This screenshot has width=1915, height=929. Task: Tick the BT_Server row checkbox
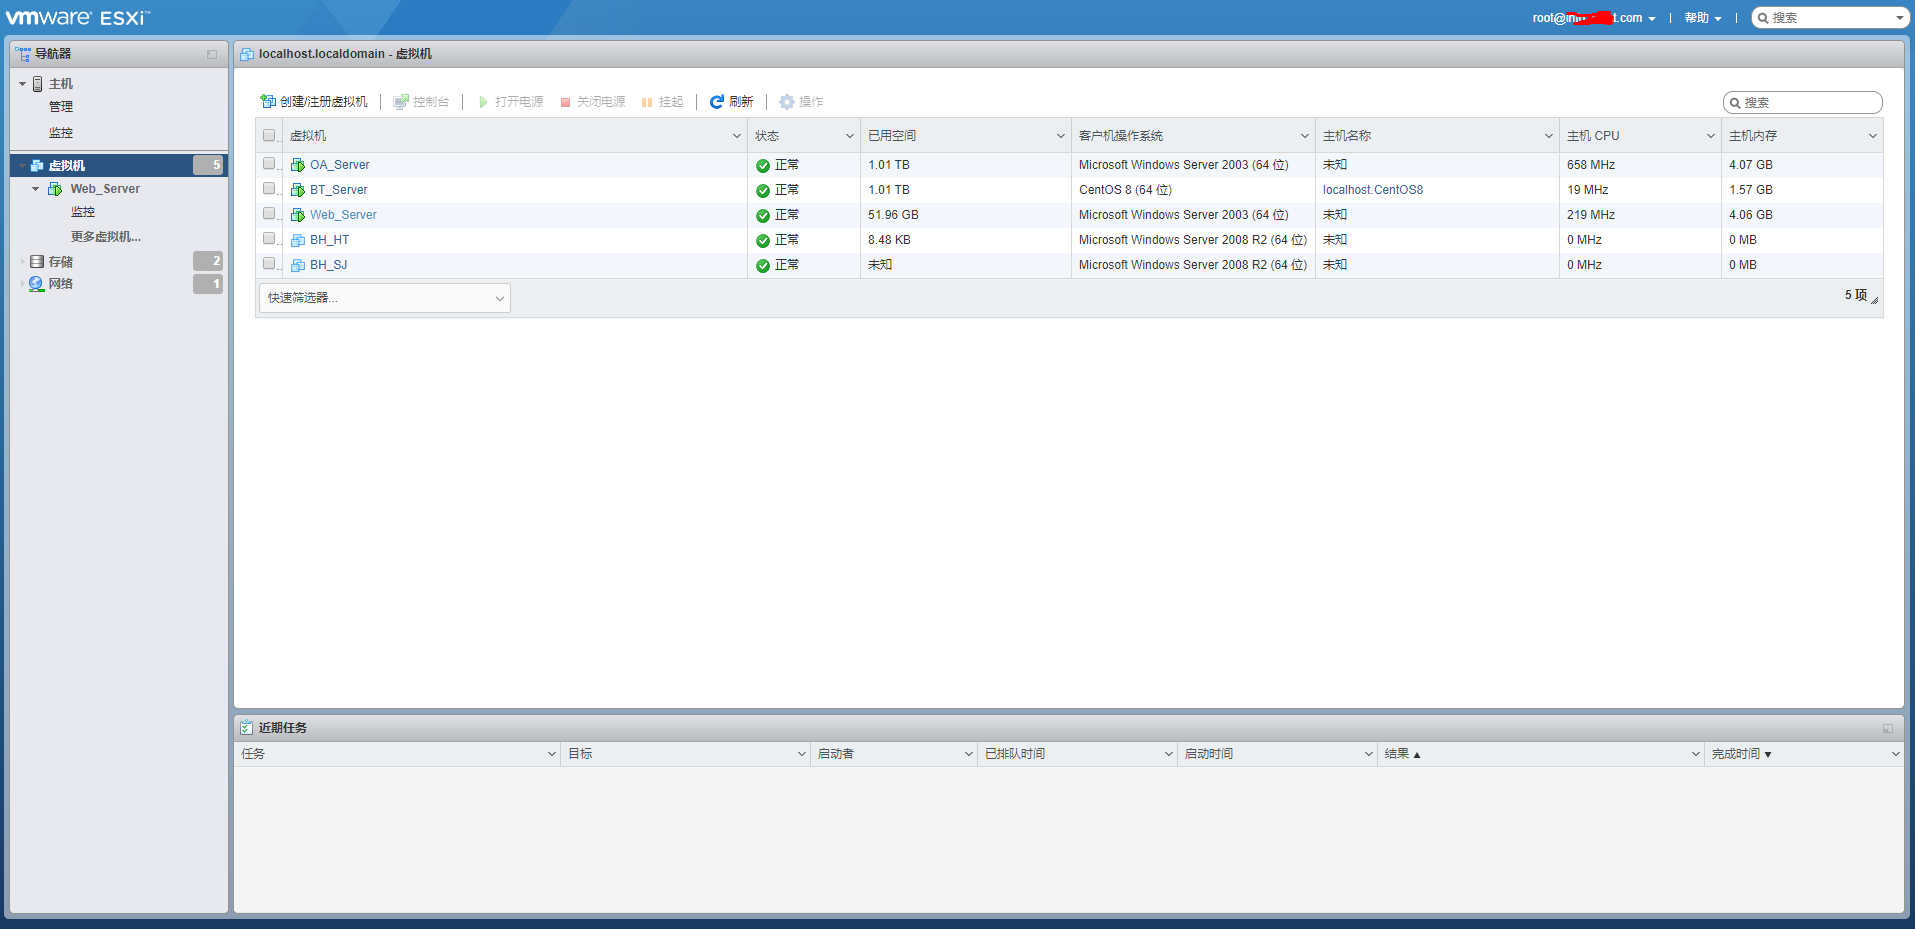269,188
